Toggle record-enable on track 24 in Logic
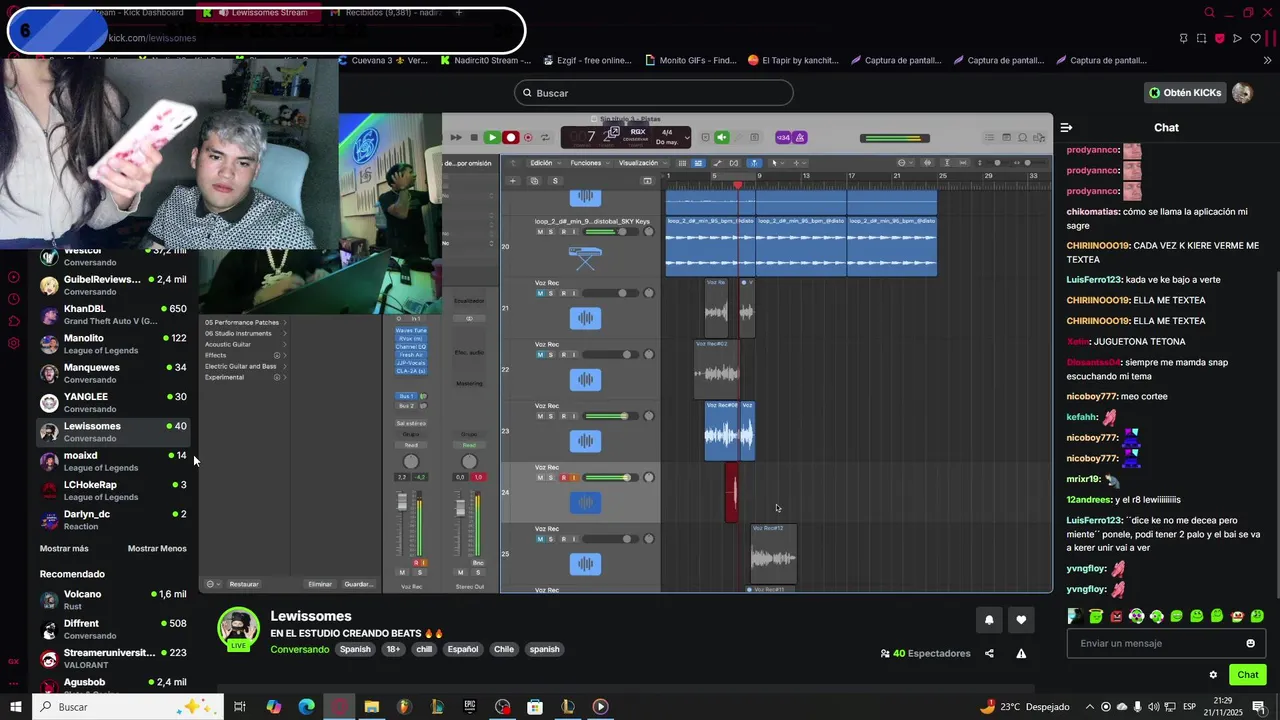Screen dimensions: 1280x720 click(x=564, y=478)
